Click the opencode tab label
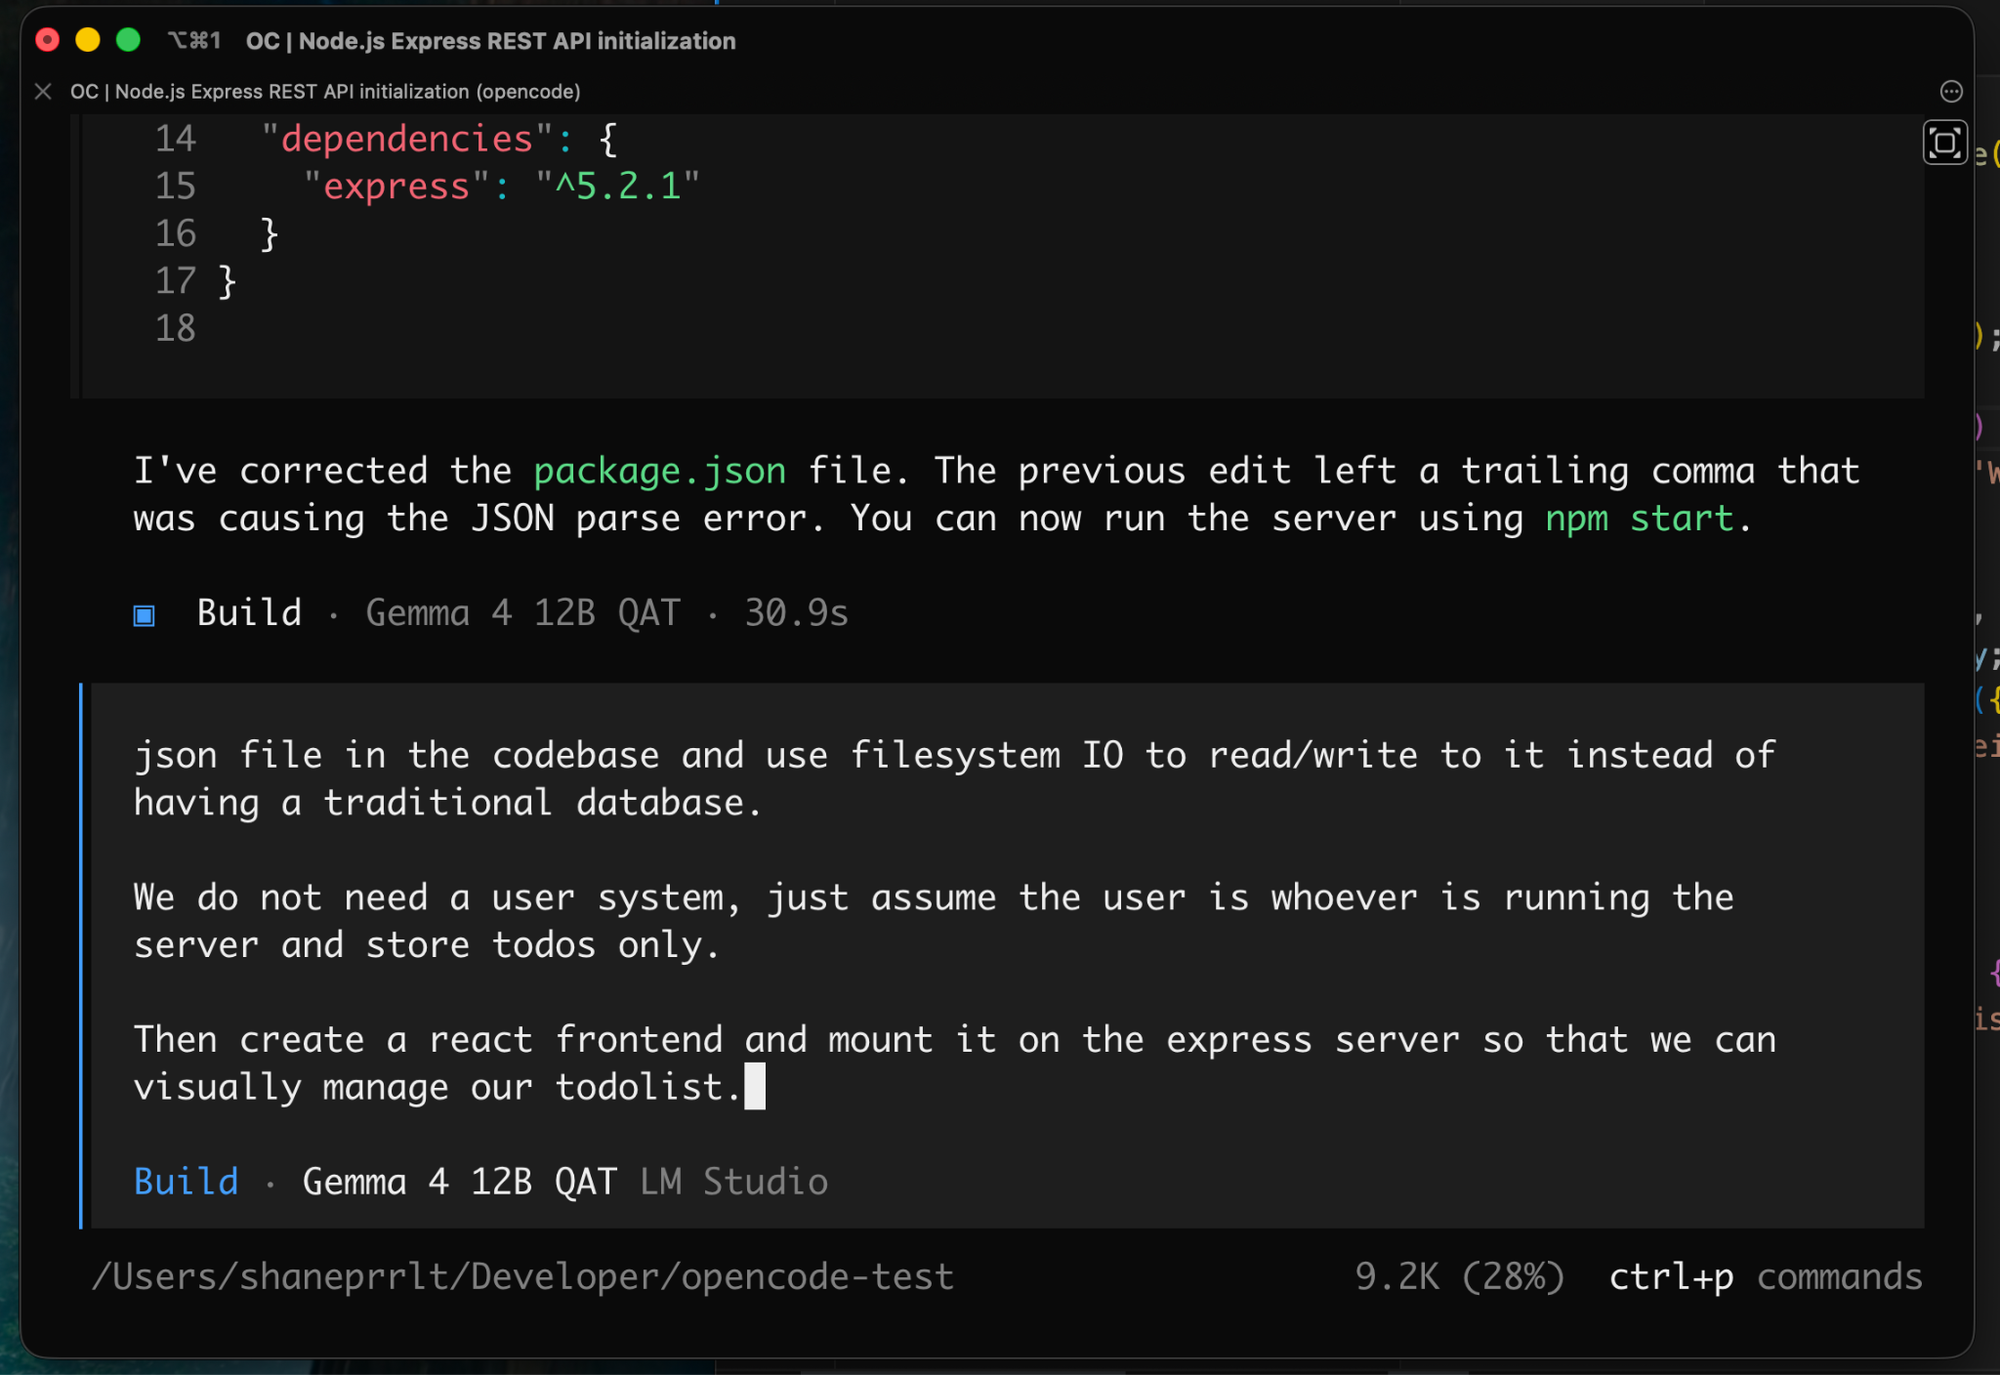The width and height of the screenshot is (2000, 1375). (x=325, y=91)
